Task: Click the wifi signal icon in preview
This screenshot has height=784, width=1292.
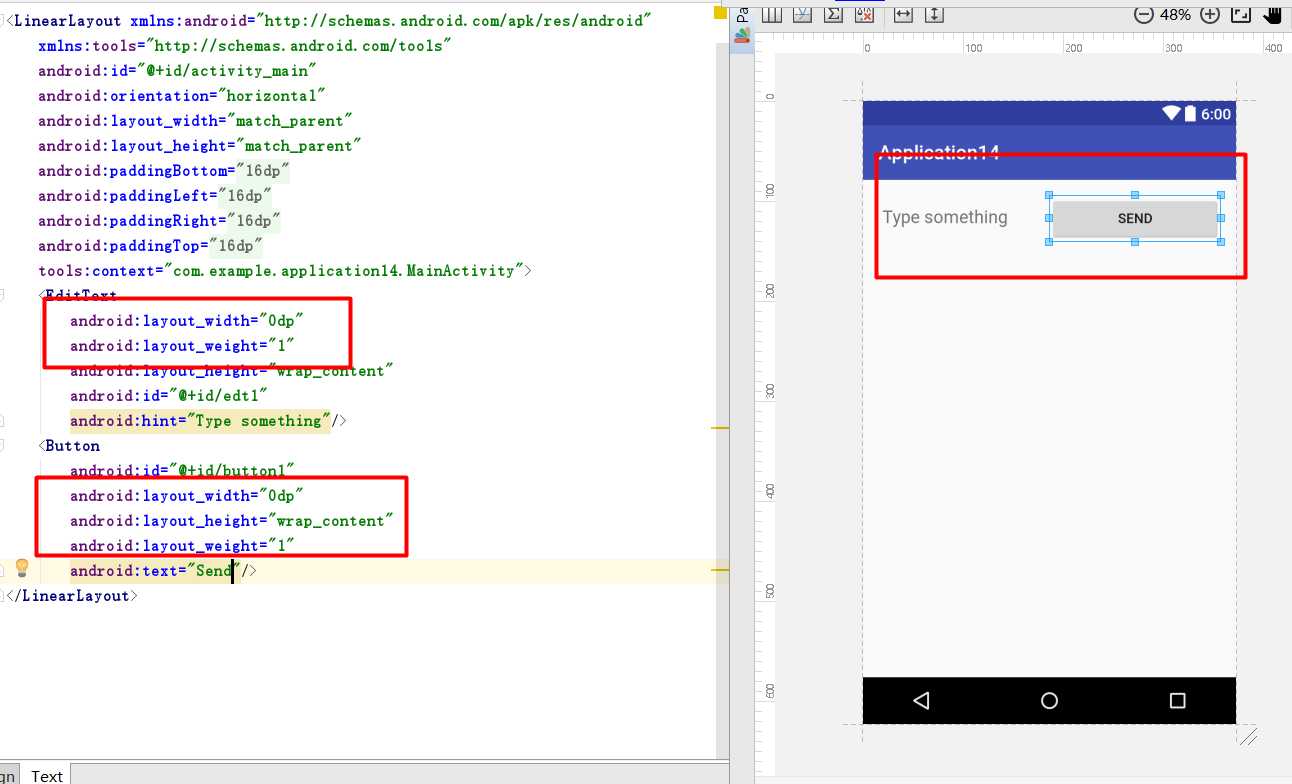Action: 1172,114
